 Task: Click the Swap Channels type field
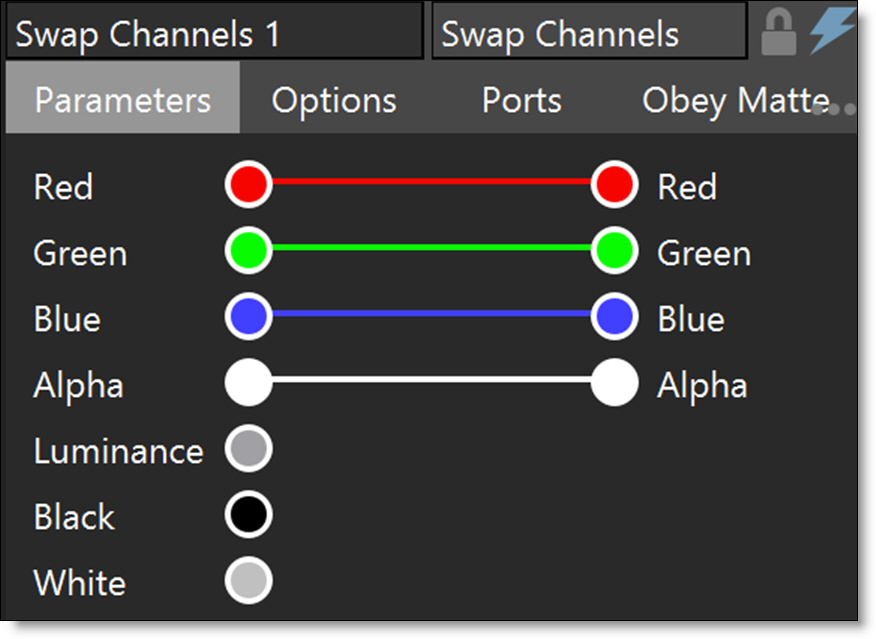coord(589,32)
